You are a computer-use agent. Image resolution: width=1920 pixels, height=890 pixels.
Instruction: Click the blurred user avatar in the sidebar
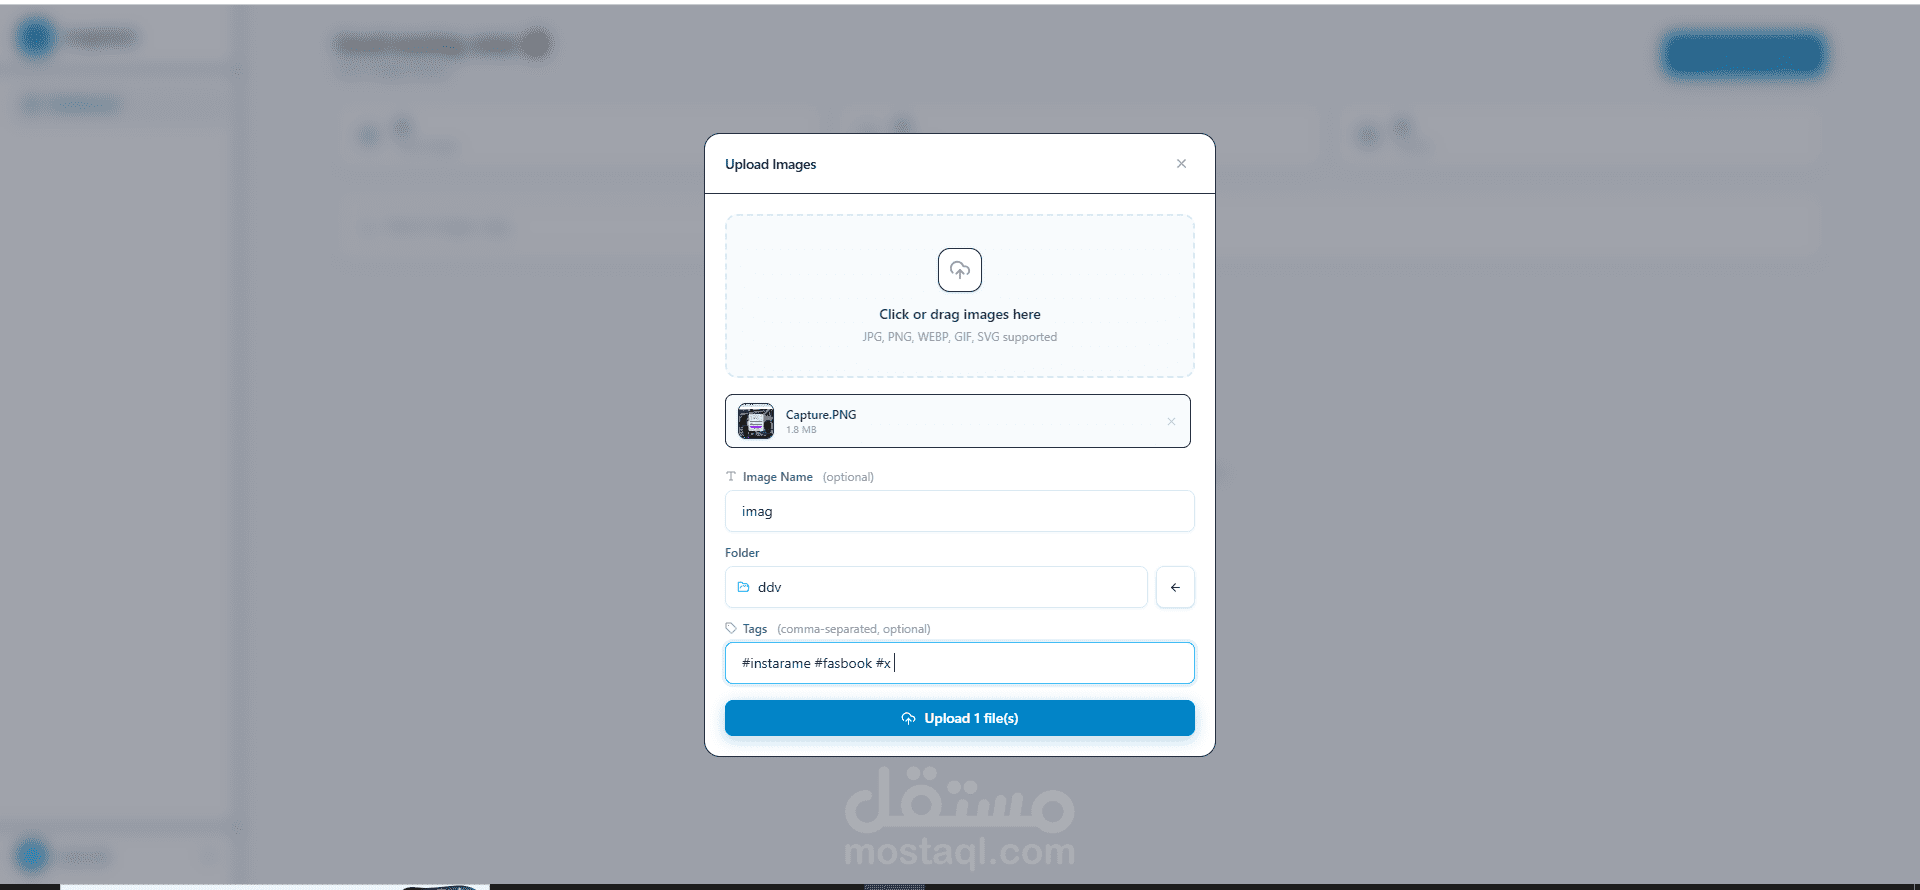pos(33,856)
